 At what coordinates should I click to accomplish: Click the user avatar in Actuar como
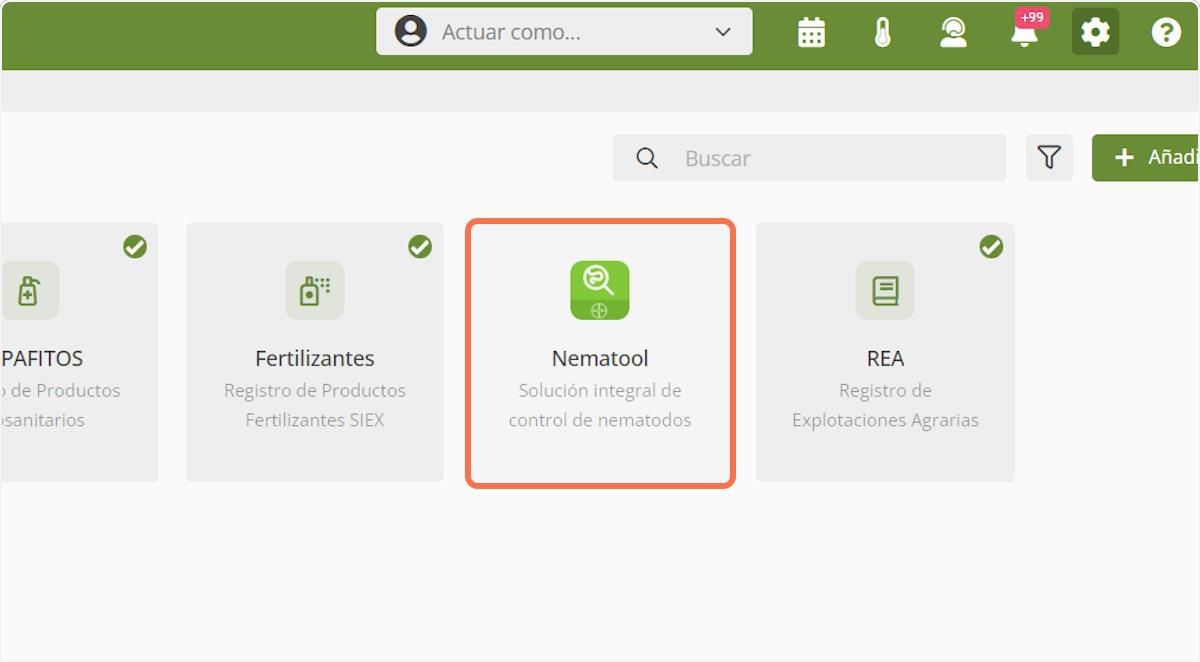pyautogui.click(x=410, y=32)
